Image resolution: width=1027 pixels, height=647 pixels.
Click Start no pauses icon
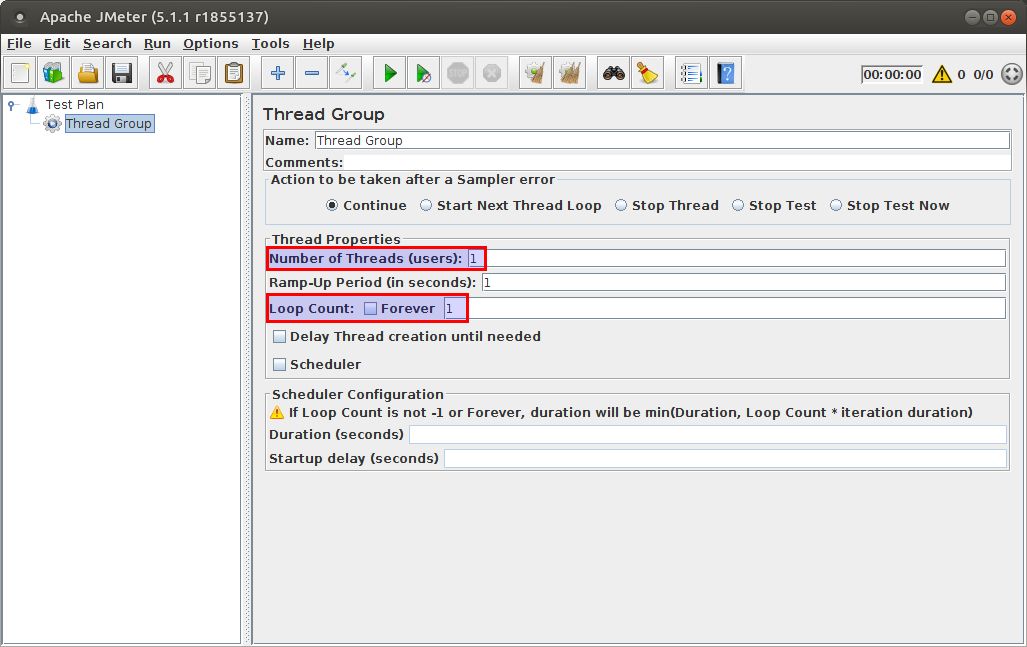tap(424, 73)
